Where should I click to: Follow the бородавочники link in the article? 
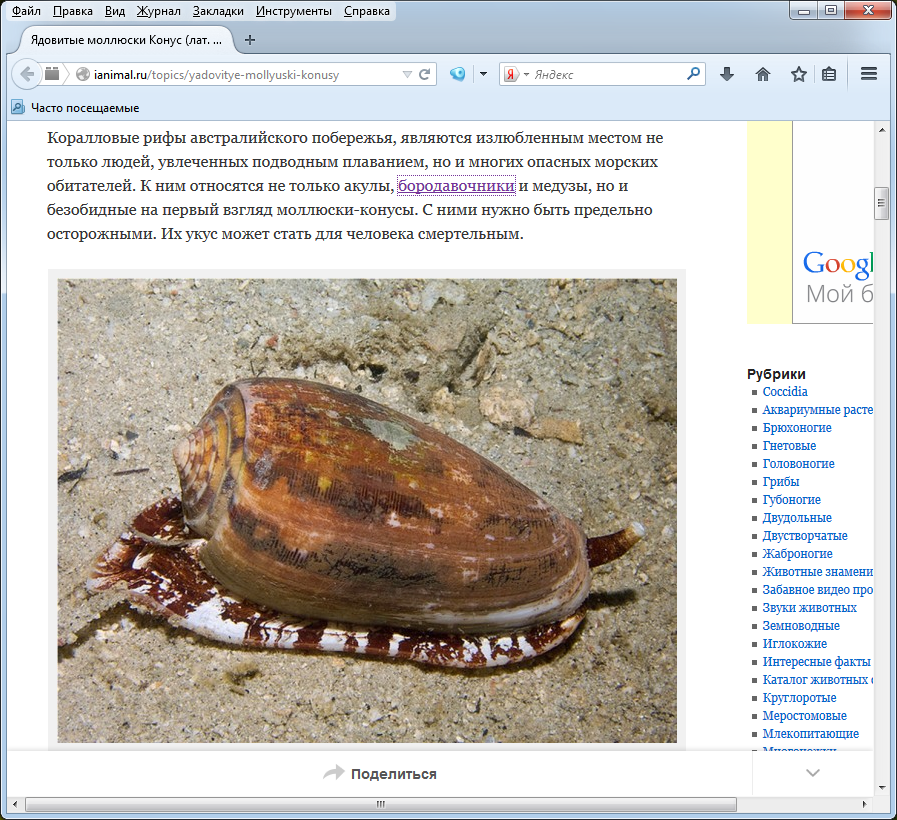pos(456,186)
